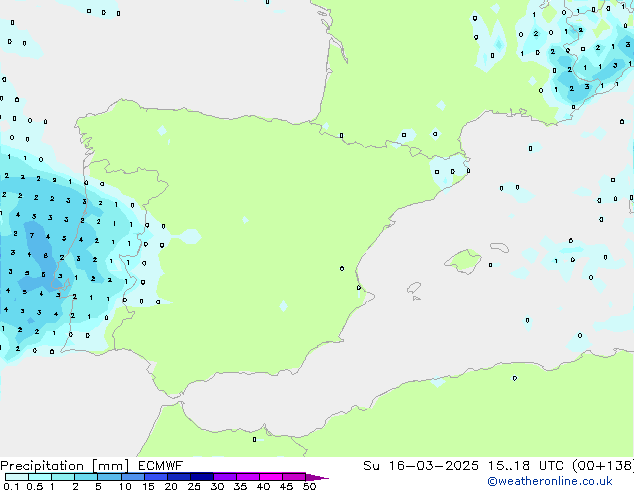Click the 'Precipitation [mm]' title text
Viewport: 634px width, 490px height.
coord(65,466)
